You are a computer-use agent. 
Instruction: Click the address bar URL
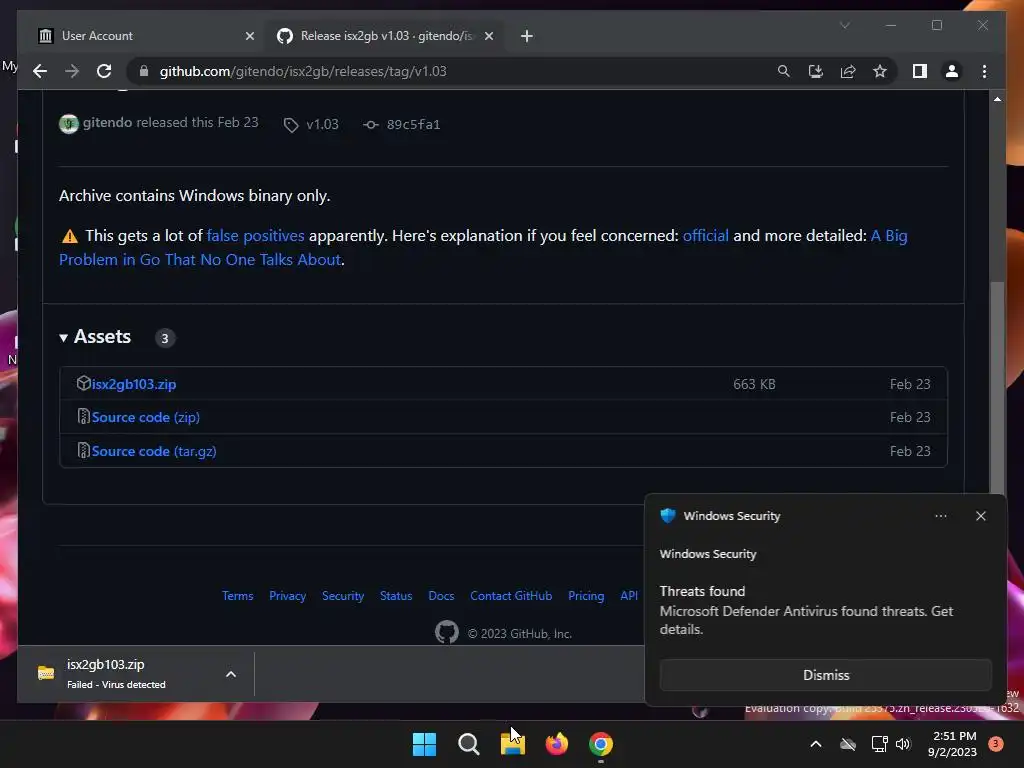[303, 71]
